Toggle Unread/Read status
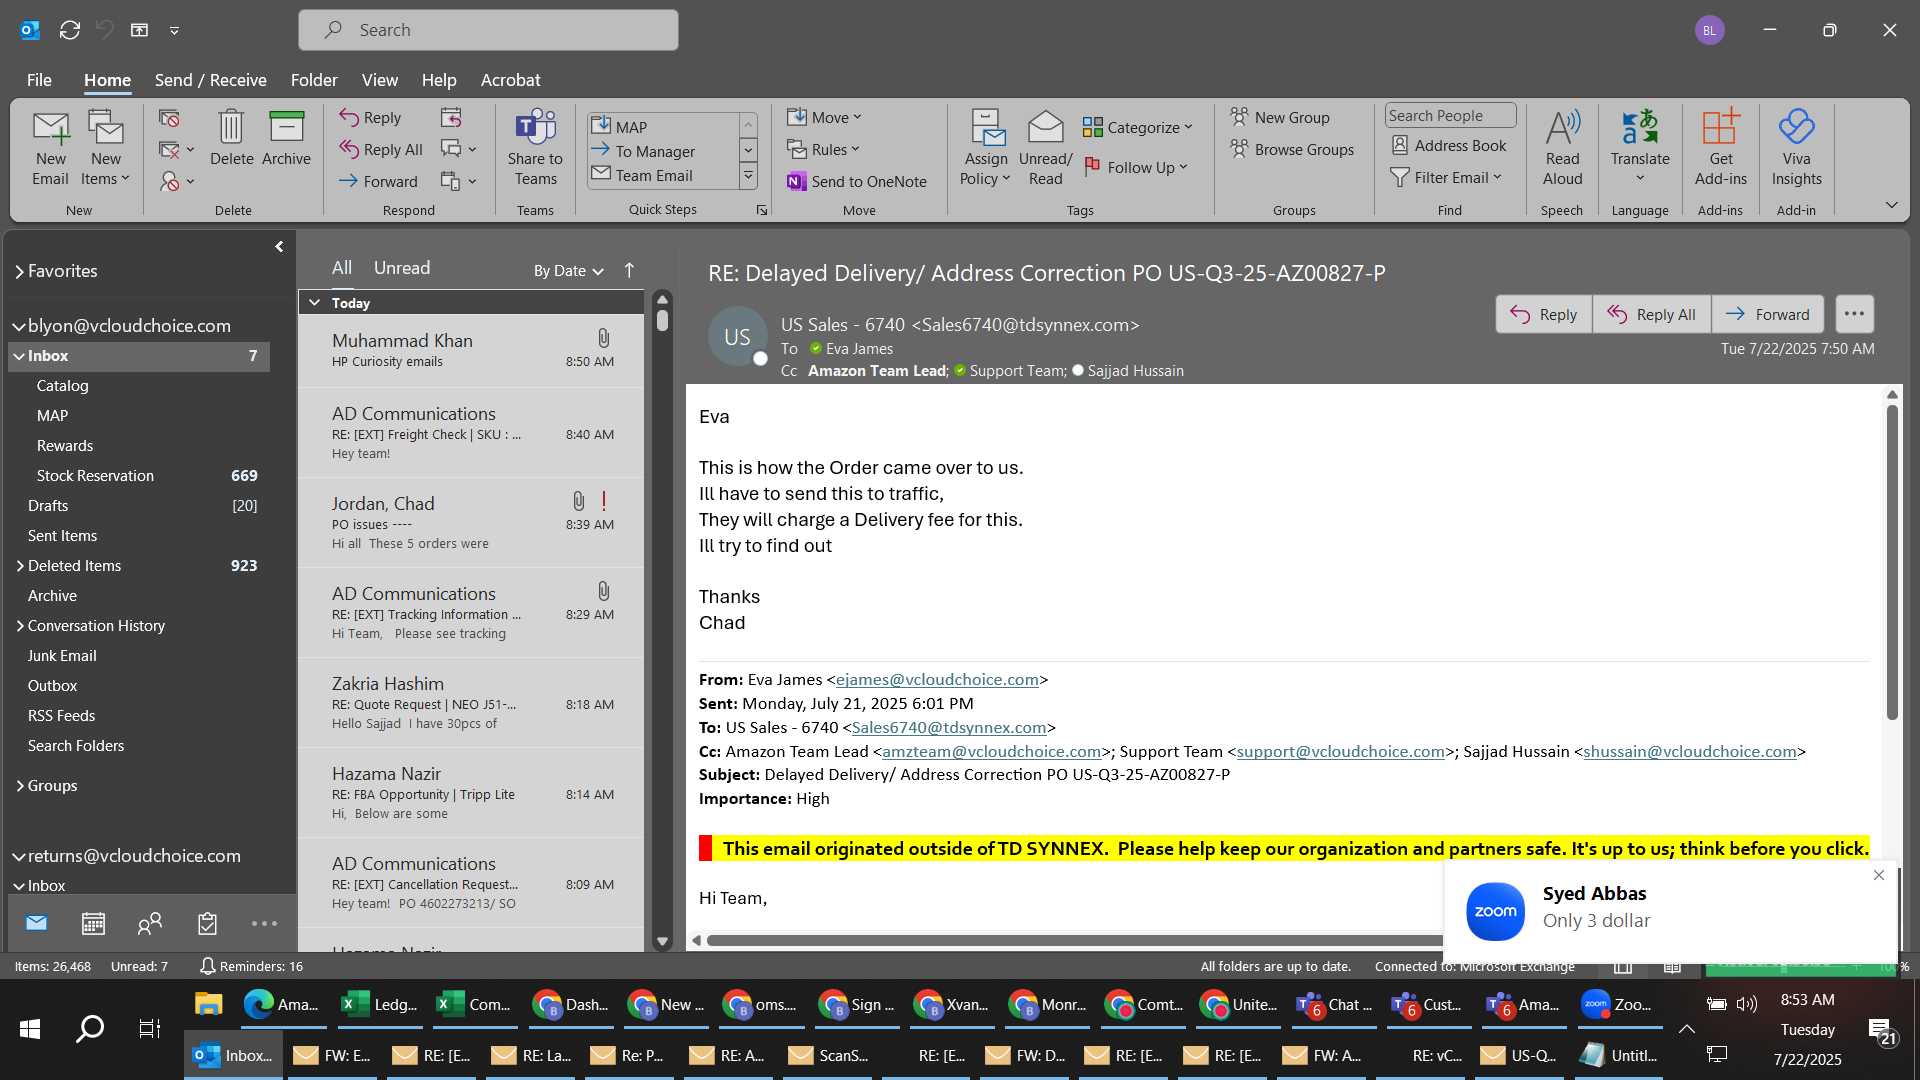The width and height of the screenshot is (1920, 1080). pyautogui.click(x=1045, y=148)
